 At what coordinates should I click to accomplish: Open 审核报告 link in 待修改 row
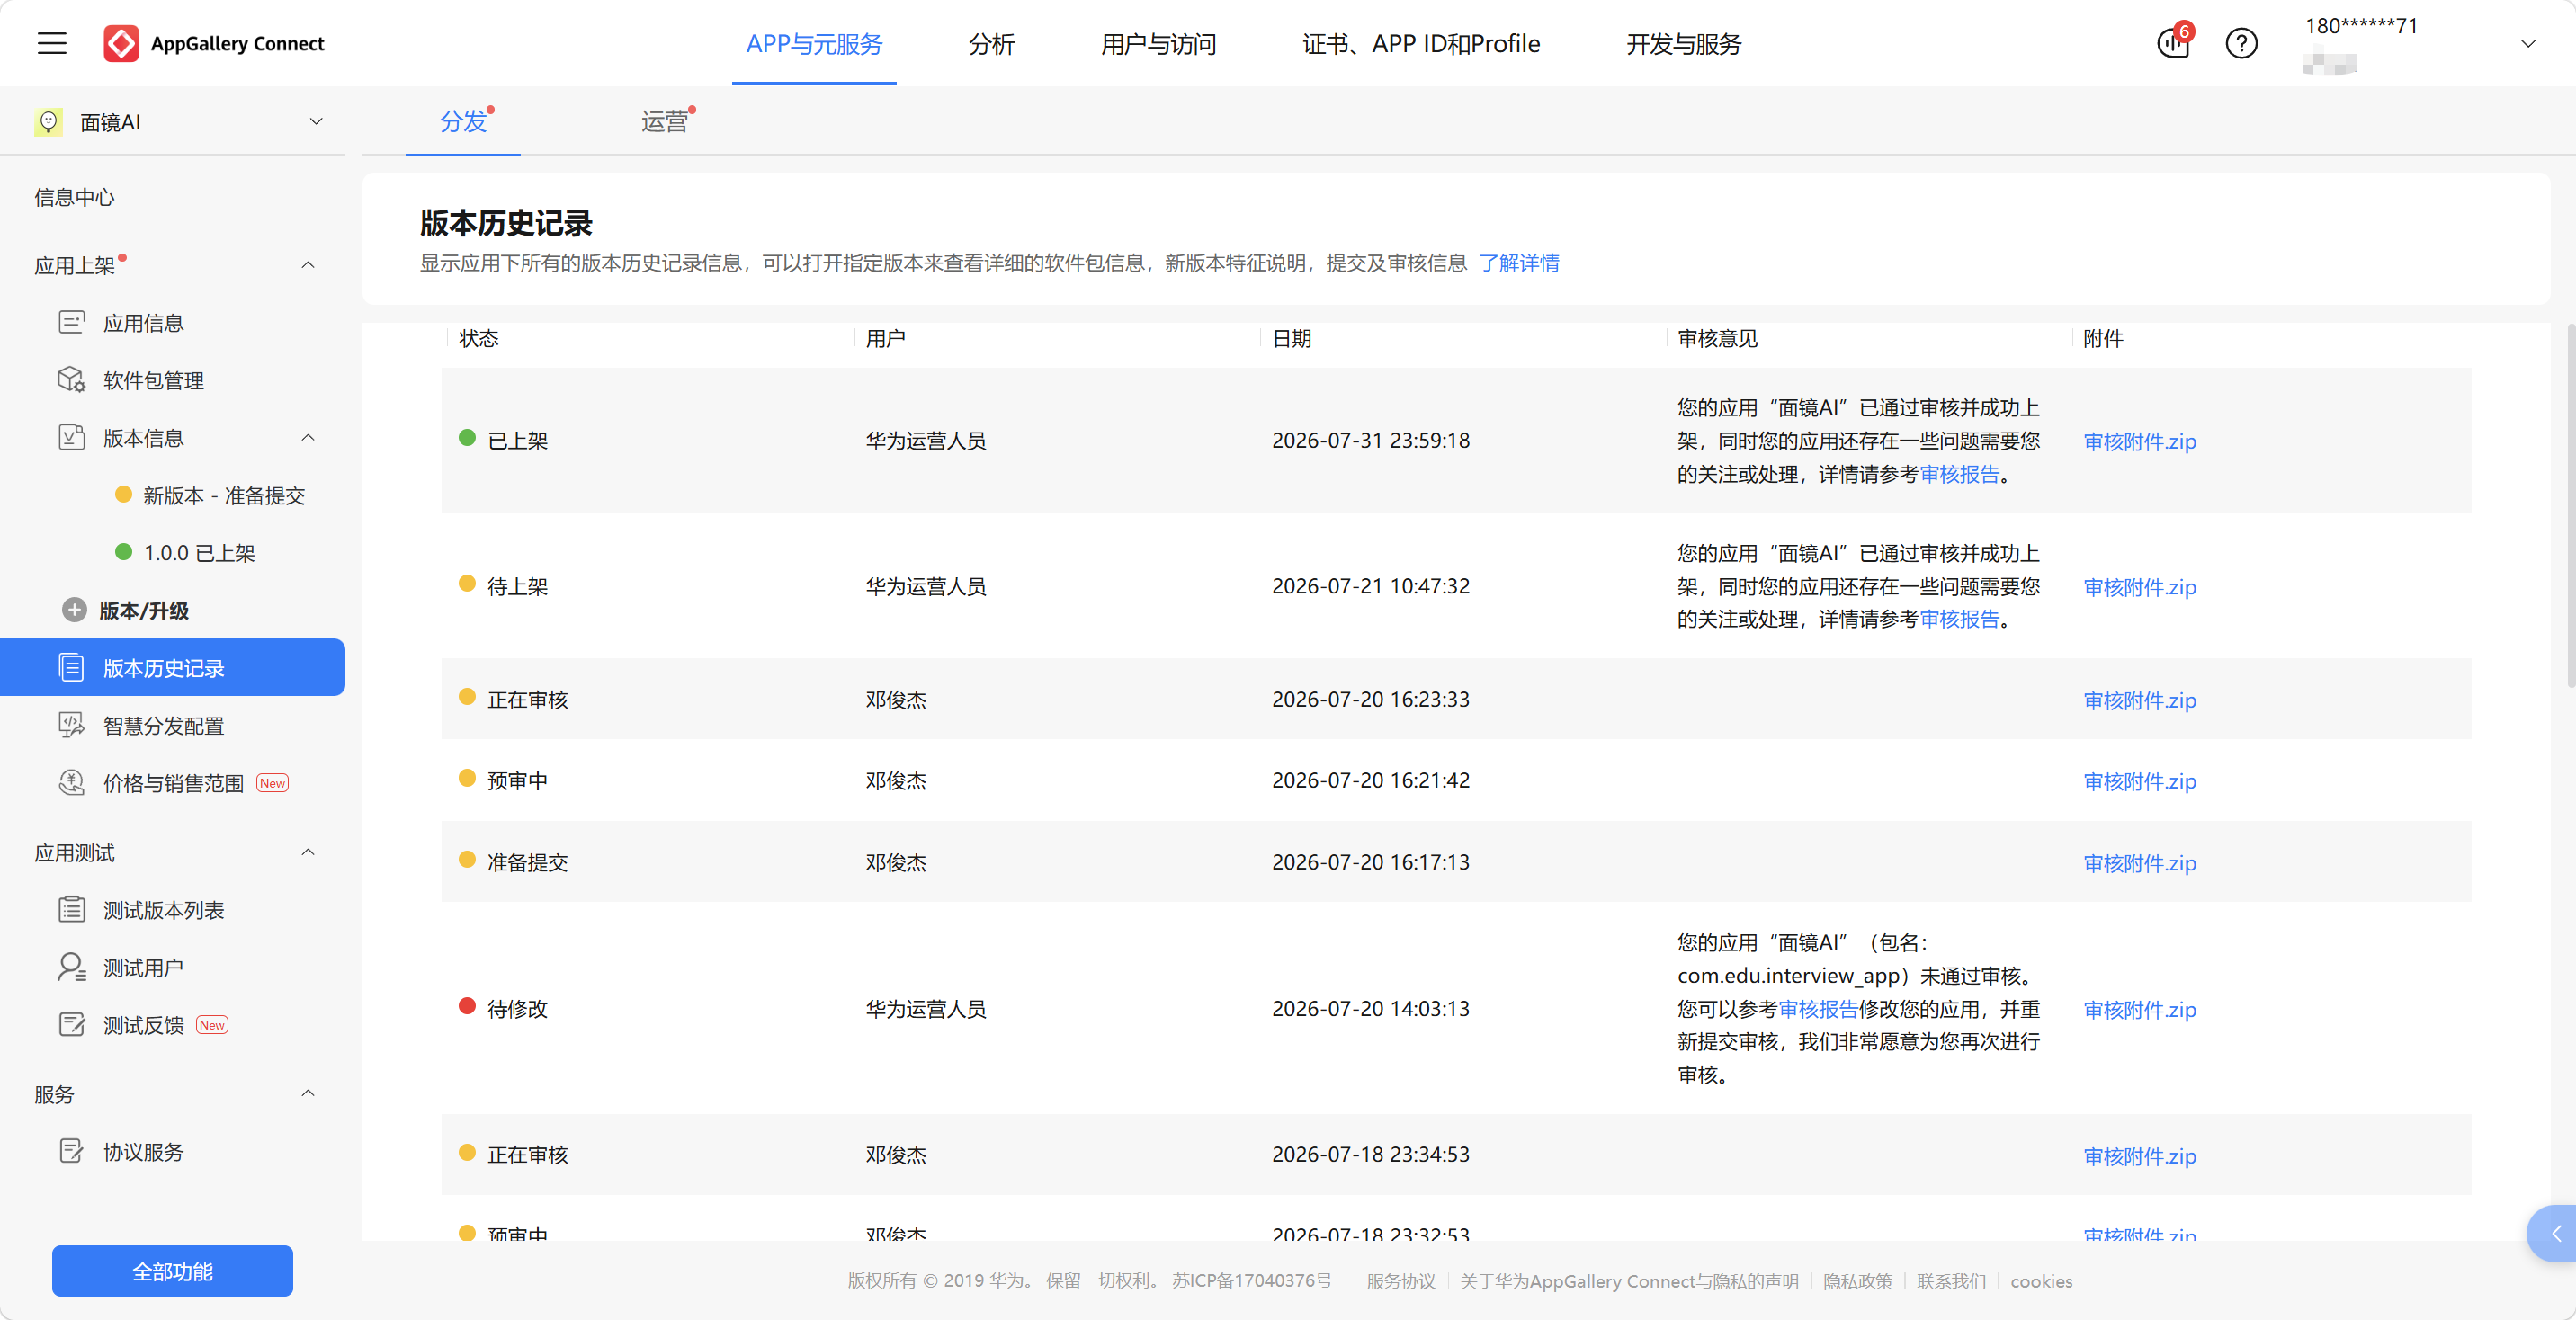[x=1817, y=1009]
